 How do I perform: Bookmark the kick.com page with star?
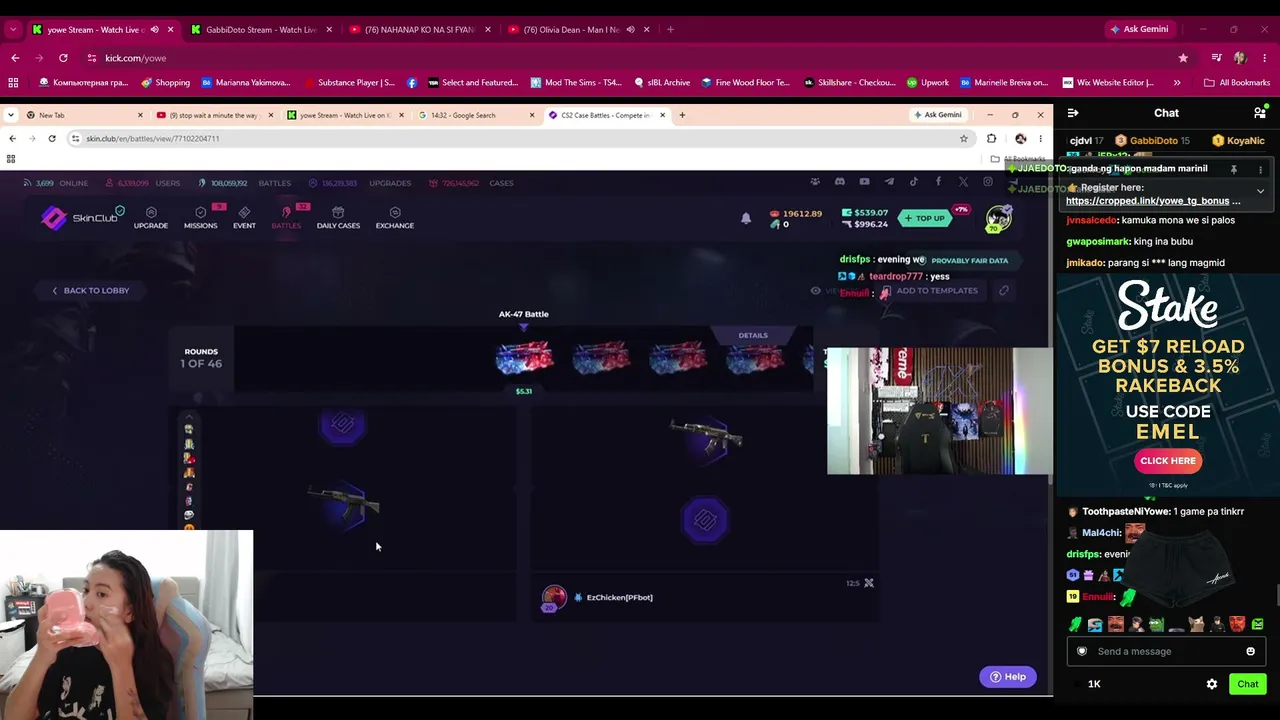pos(1183,58)
